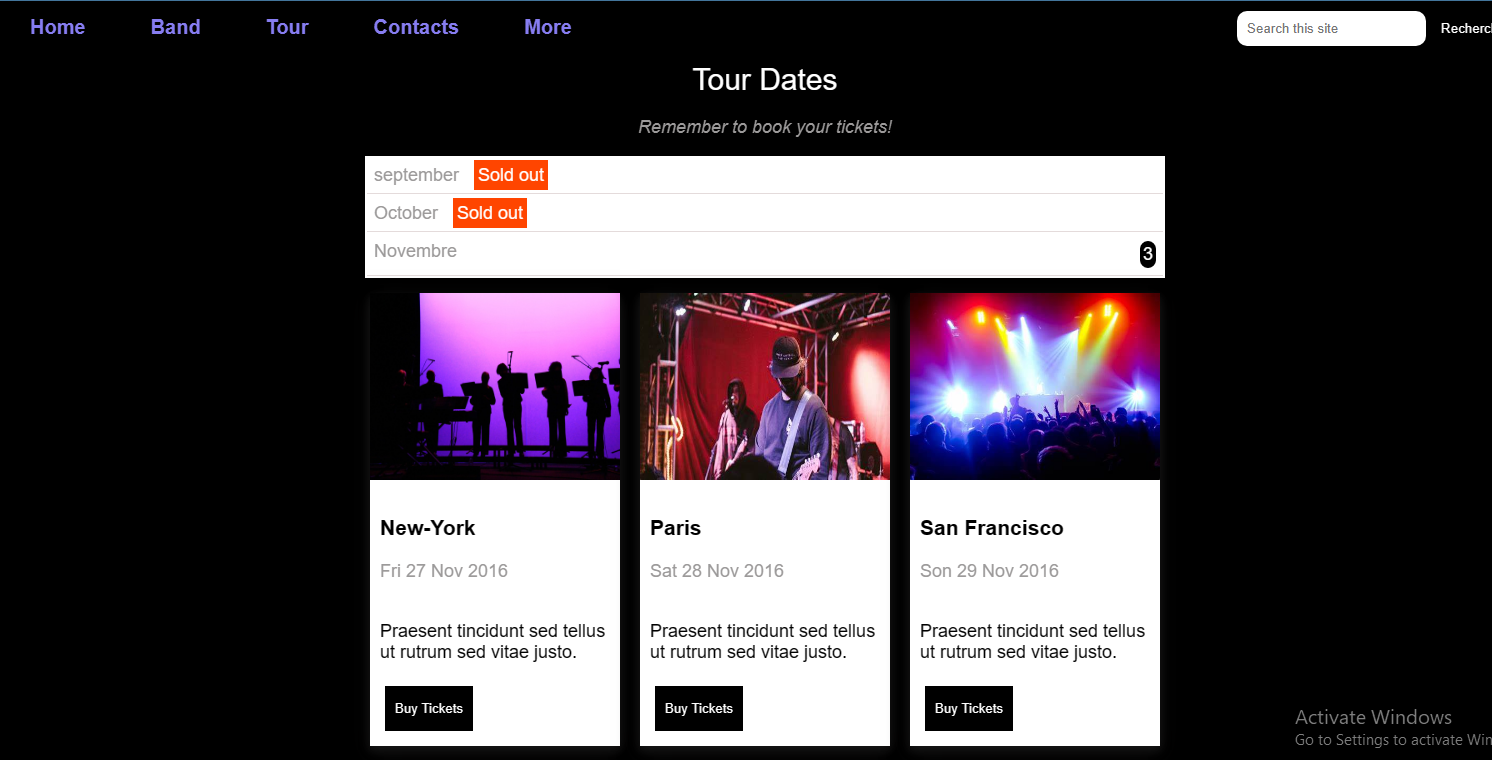Screen dimensions: 1492x760
Task: Expand the More navigation dropdown
Action: 547,27
